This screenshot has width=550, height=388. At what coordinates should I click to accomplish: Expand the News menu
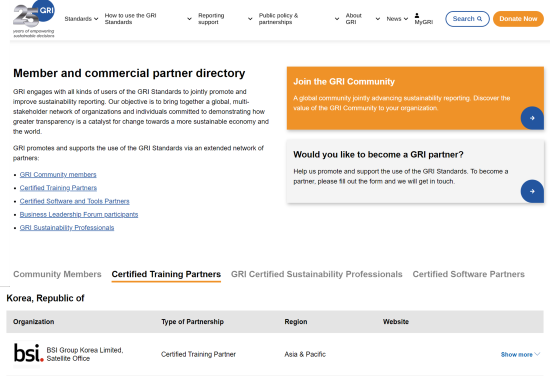397,19
